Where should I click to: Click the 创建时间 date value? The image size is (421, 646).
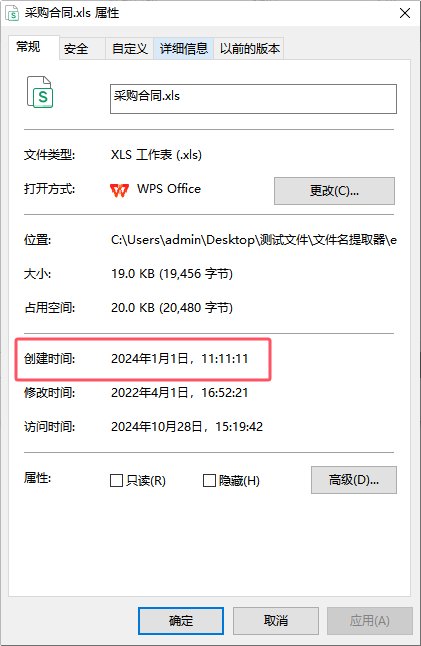pyautogui.click(x=180, y=359)
